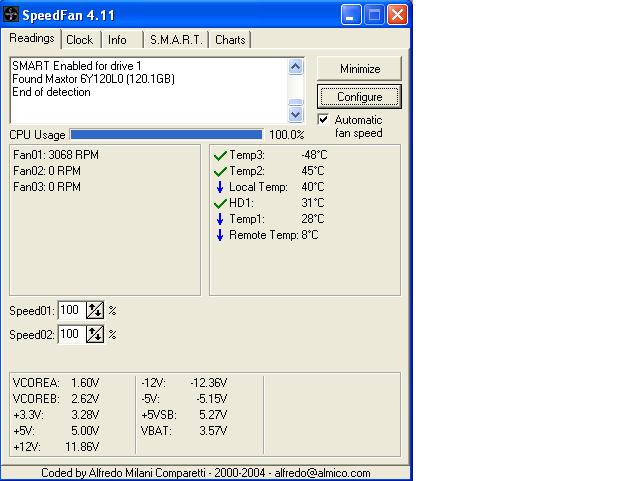Click the Temp2 45°C value
640x481 pixels.
(x=313, y=171)
